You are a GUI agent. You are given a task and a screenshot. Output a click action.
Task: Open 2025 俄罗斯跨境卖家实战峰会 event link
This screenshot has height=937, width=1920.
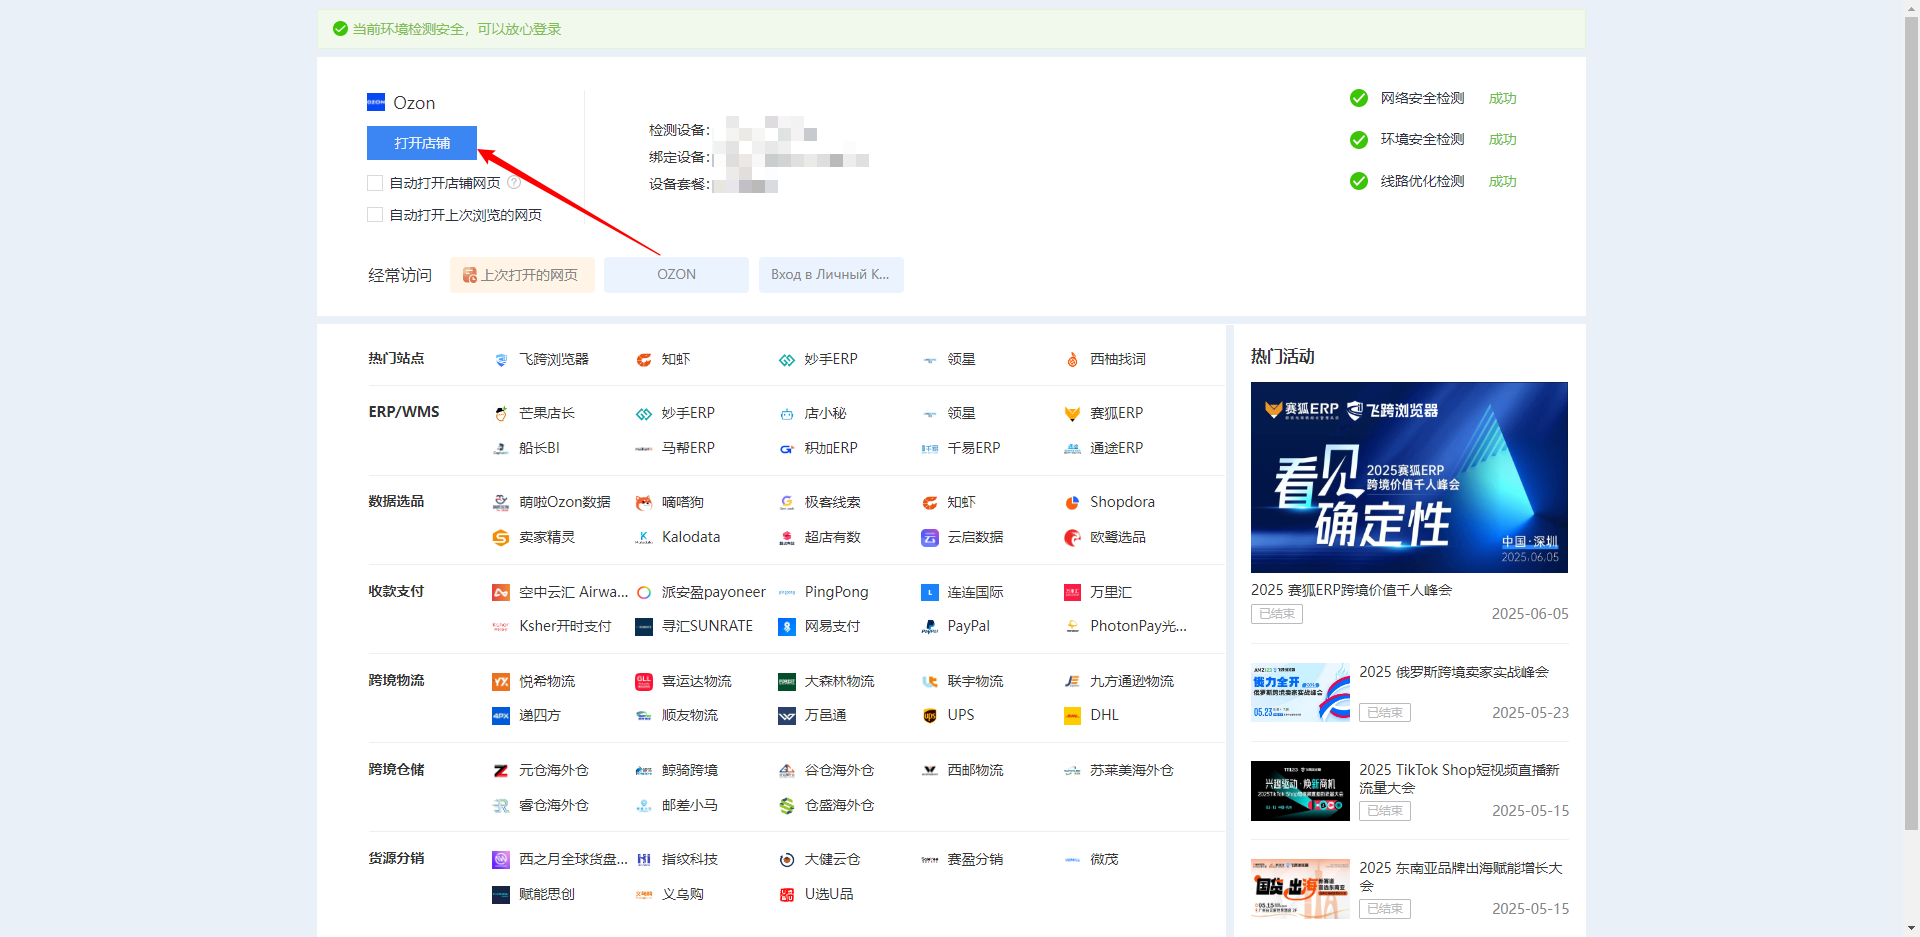(x=1453, y=672)
